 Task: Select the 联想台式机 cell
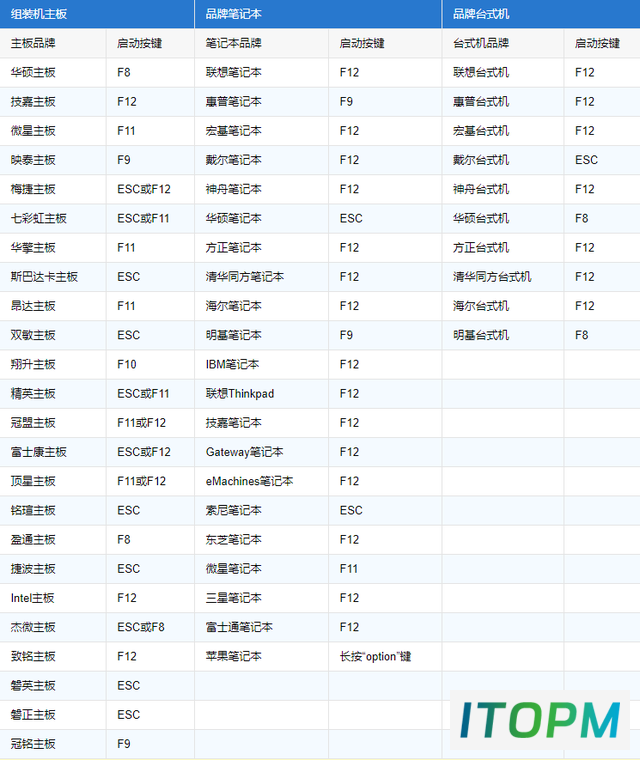pos(503,73)
